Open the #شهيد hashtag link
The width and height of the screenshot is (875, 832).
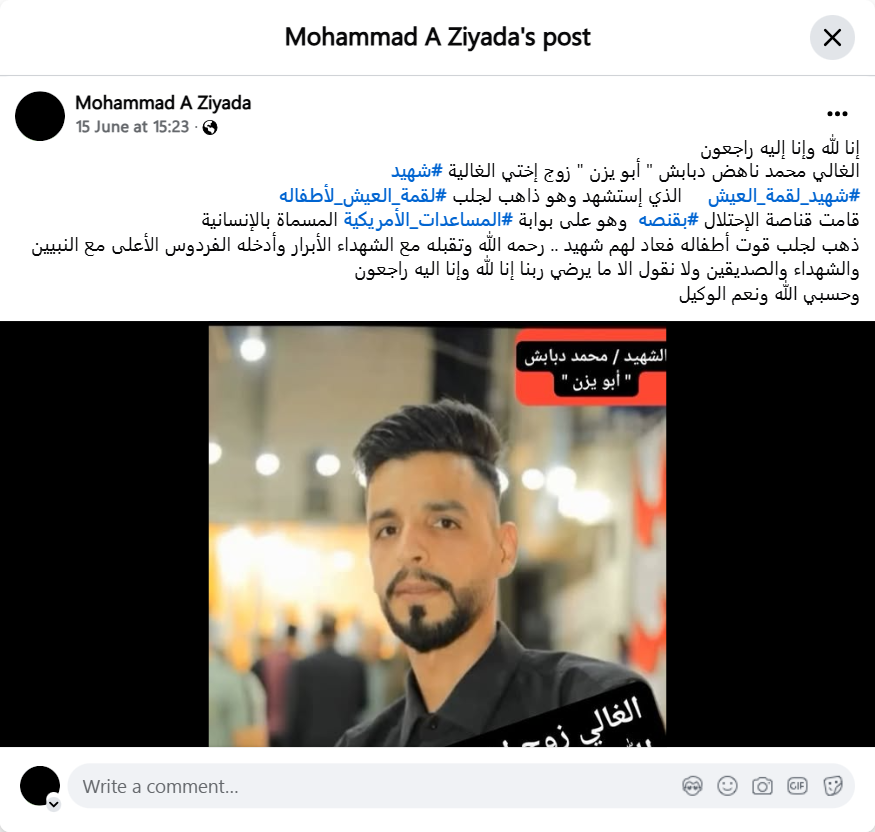click(x=416, y=171)
